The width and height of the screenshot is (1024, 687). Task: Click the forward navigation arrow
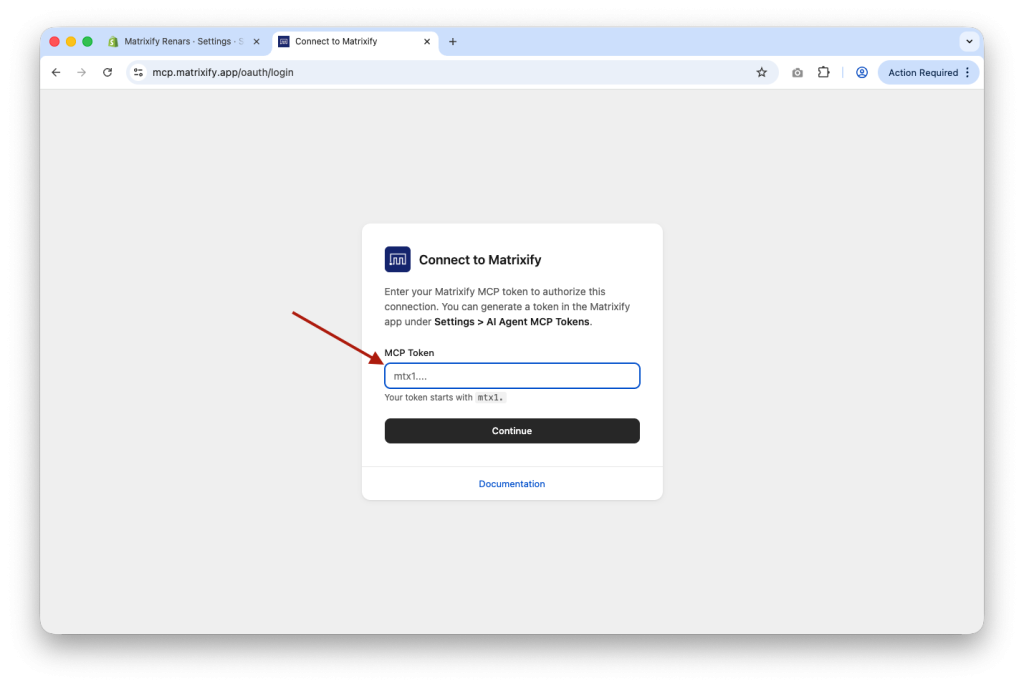pyautogui.click(x=82, y=72)
